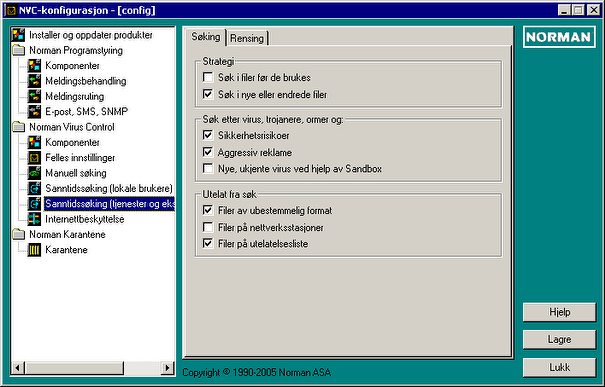Toggle Filer av ubestemmelig format checkbox

208,210
